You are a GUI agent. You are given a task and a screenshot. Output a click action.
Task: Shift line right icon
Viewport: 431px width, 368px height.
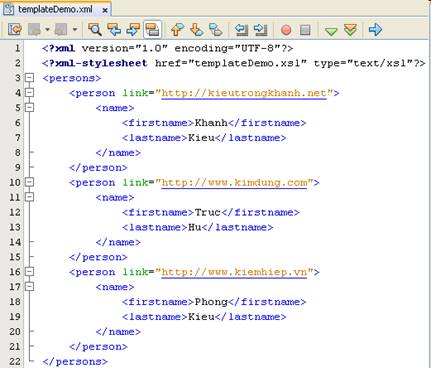pos(261,30)
